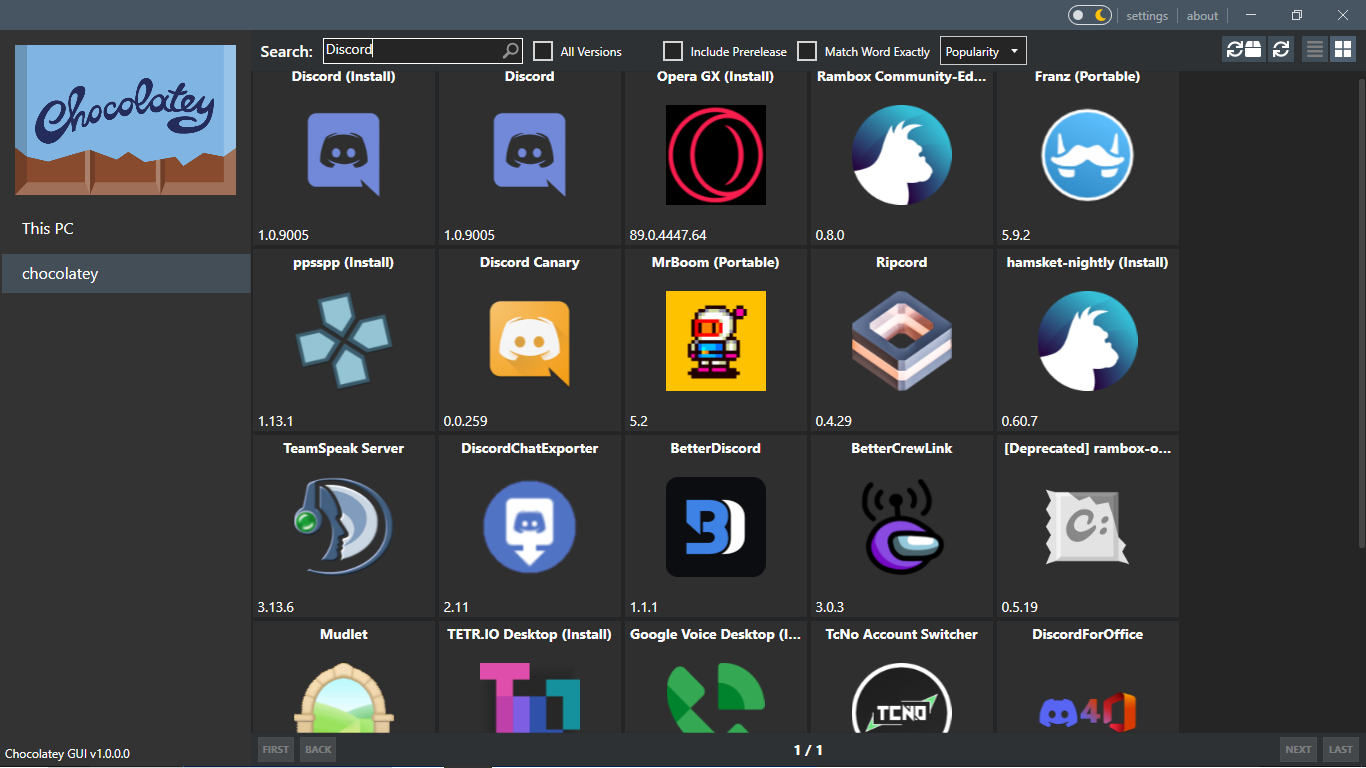This screenshot has height=768, width=1366.
Task: Open the TETR.IO Desktop (Install) icon
Action: click(529, 696)
